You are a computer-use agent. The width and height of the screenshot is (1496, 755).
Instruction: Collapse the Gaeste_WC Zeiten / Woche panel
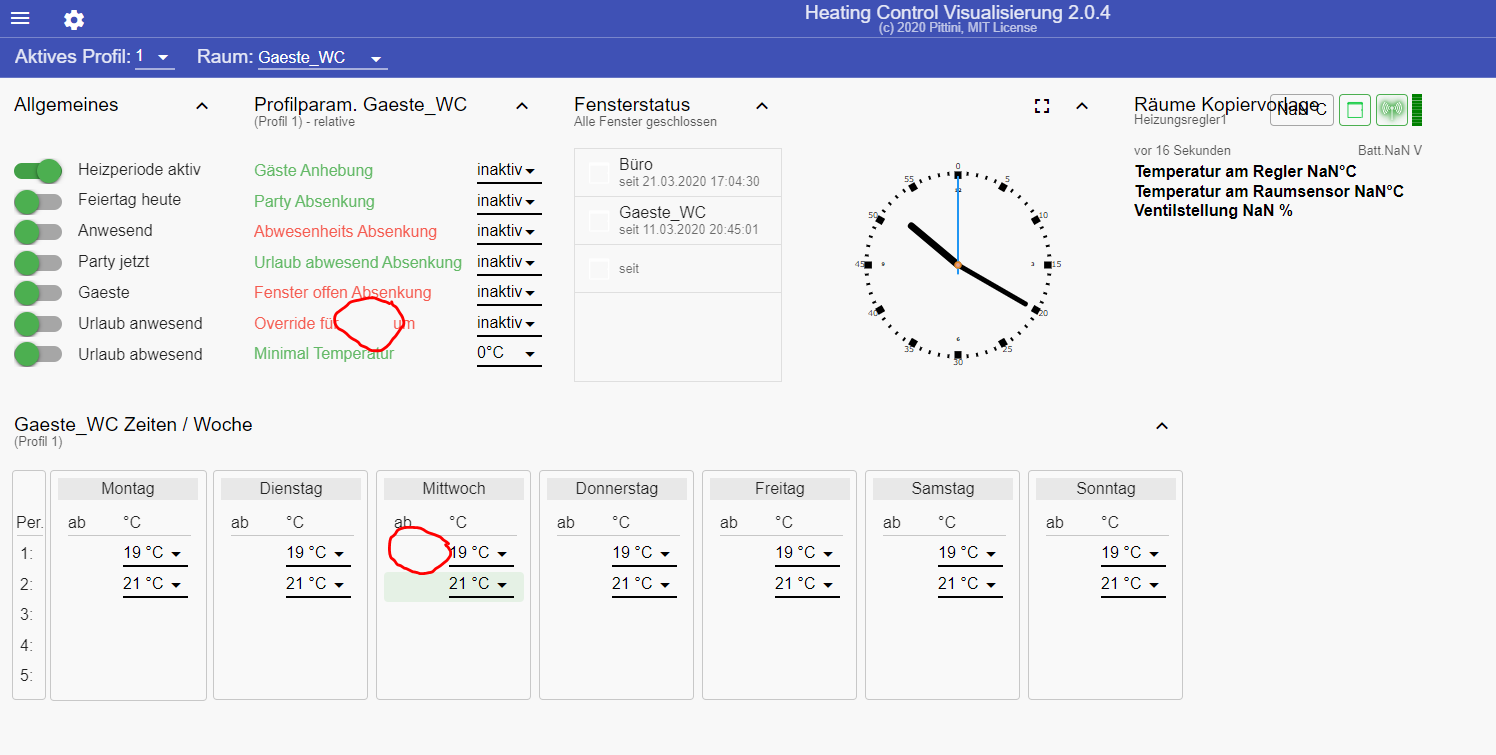[1162, 426]
